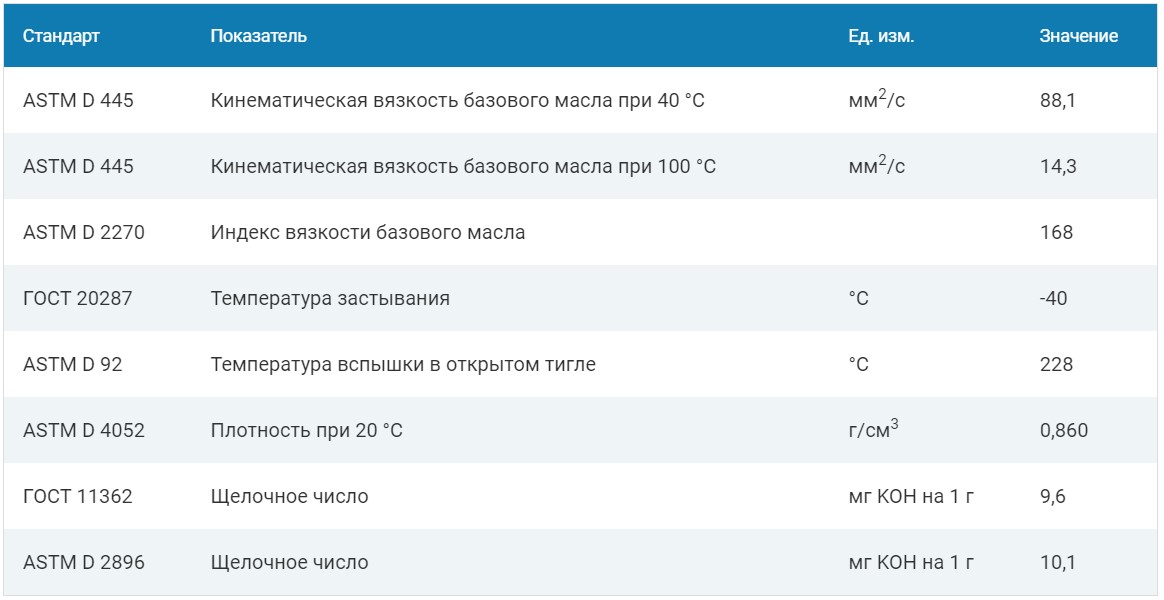Screen dimensions: 1164x600
Task: Click Плотность при 20 °C row label
Action: click(307, 431)
